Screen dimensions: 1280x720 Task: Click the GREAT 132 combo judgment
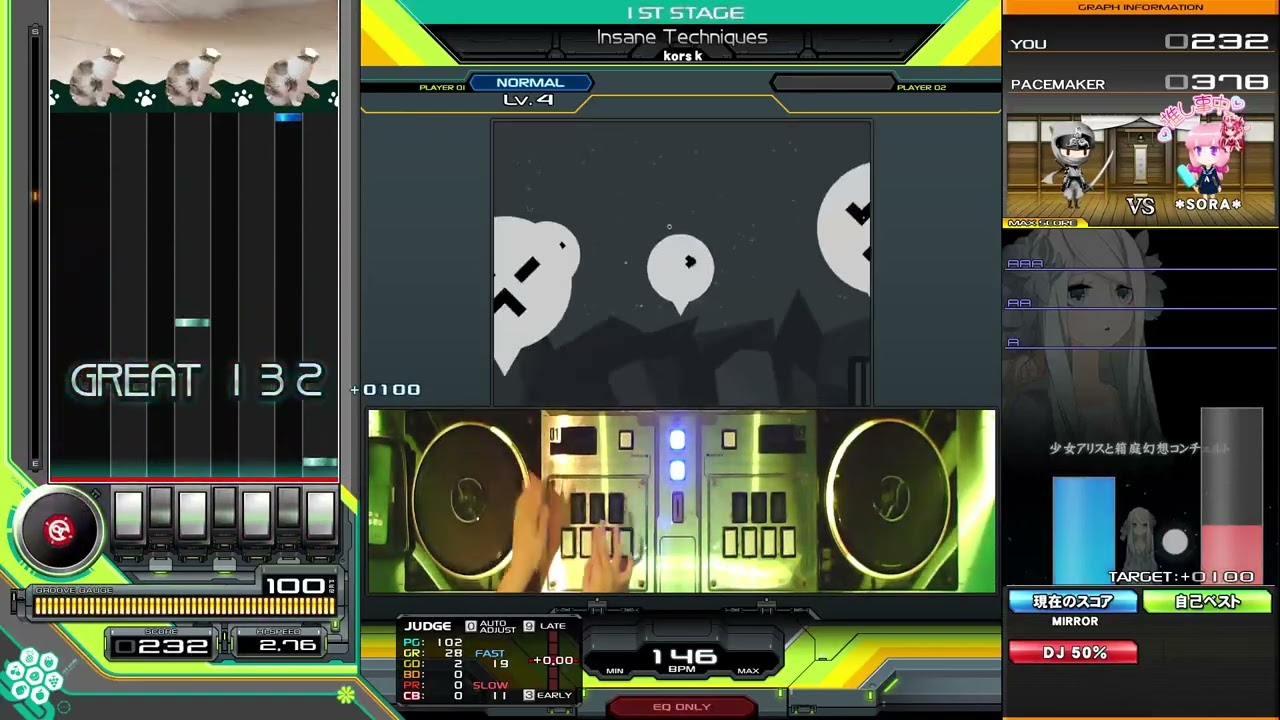(x=197, y=381)
